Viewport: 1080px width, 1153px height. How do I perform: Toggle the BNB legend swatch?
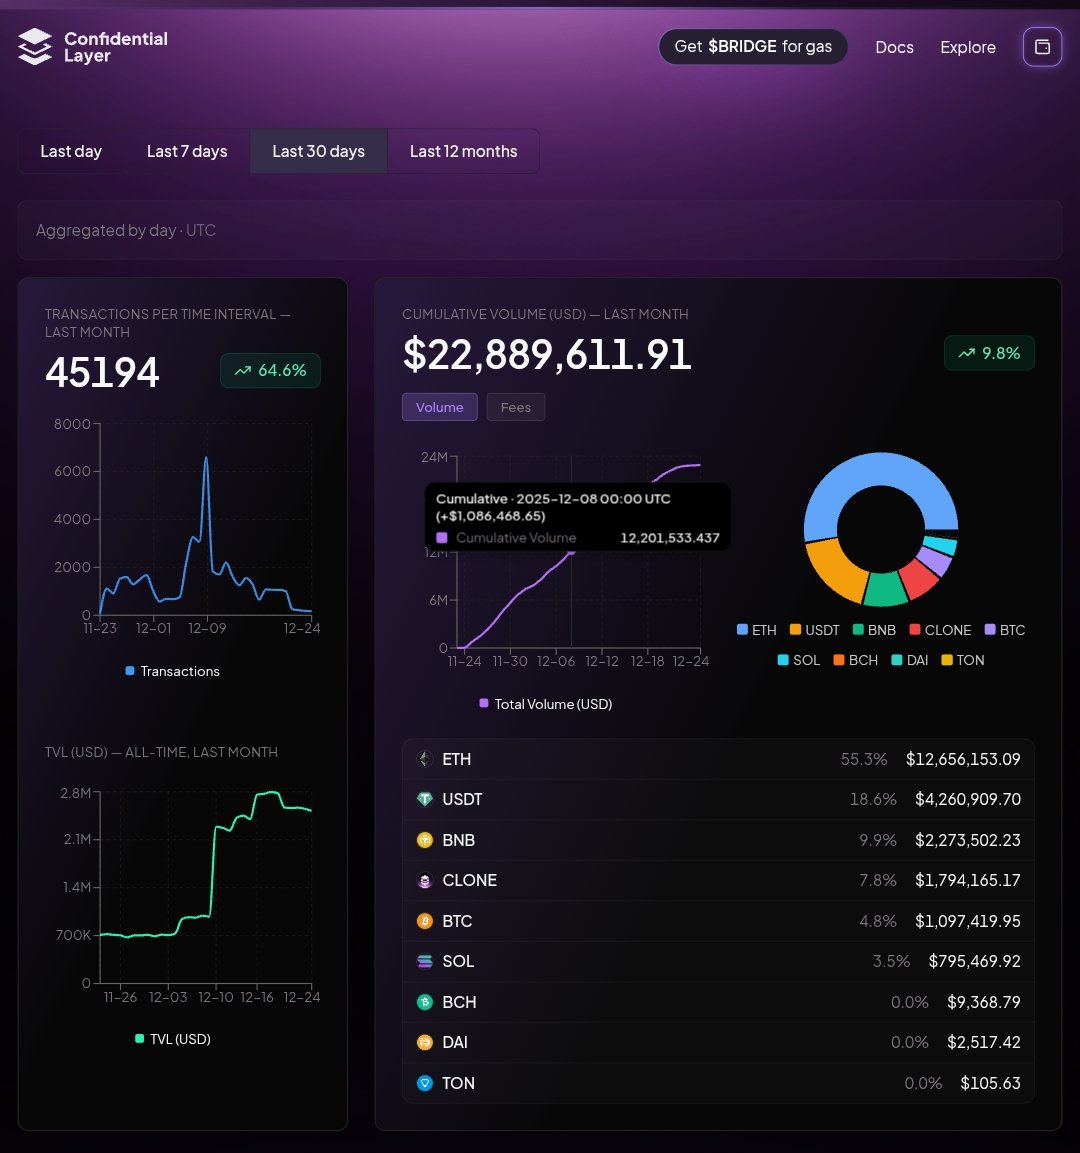(x=858, y=629)
